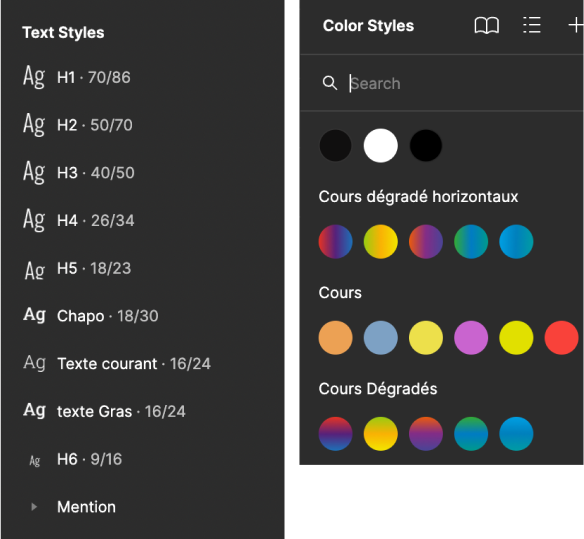
Task: Click the magnifying glass search icon
Action: pos(330,83)
